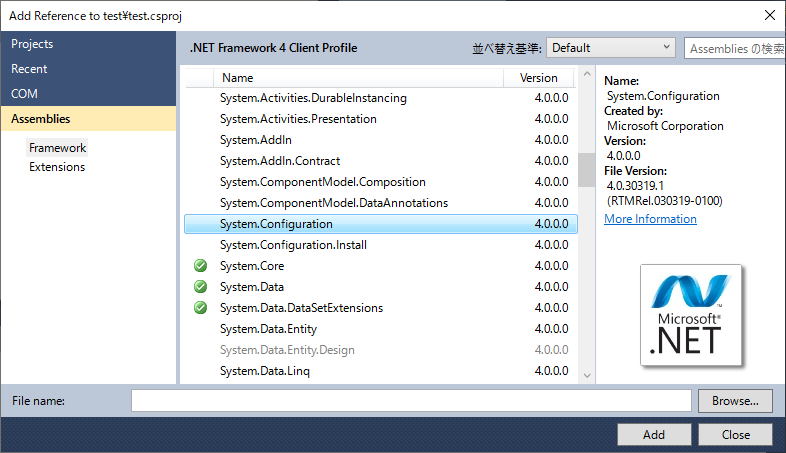Click the green checkmark beside System.Core

click(x=201, y=266)
